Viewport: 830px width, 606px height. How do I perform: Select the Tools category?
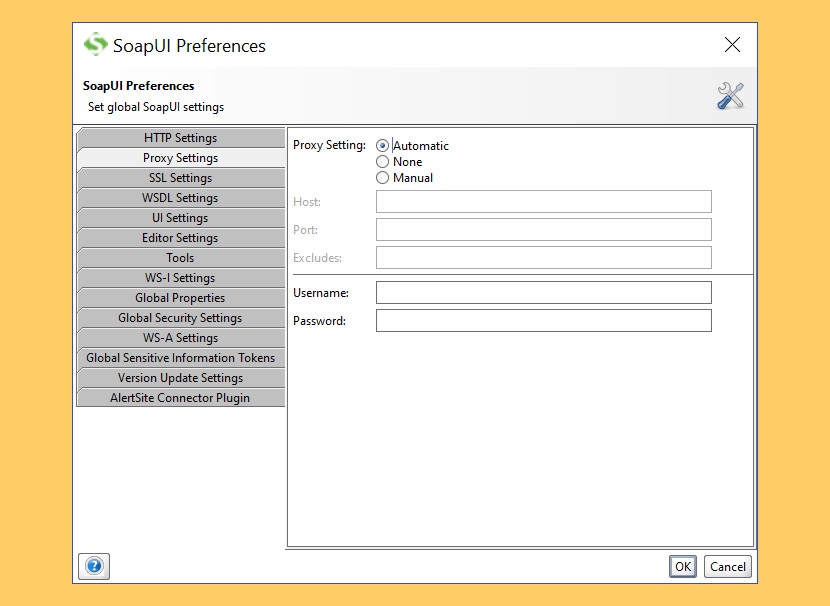pyautogui.click(x=180, y=257)
